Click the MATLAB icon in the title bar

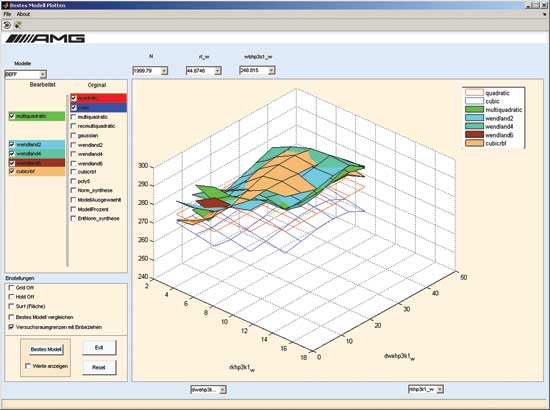point(5,5)
